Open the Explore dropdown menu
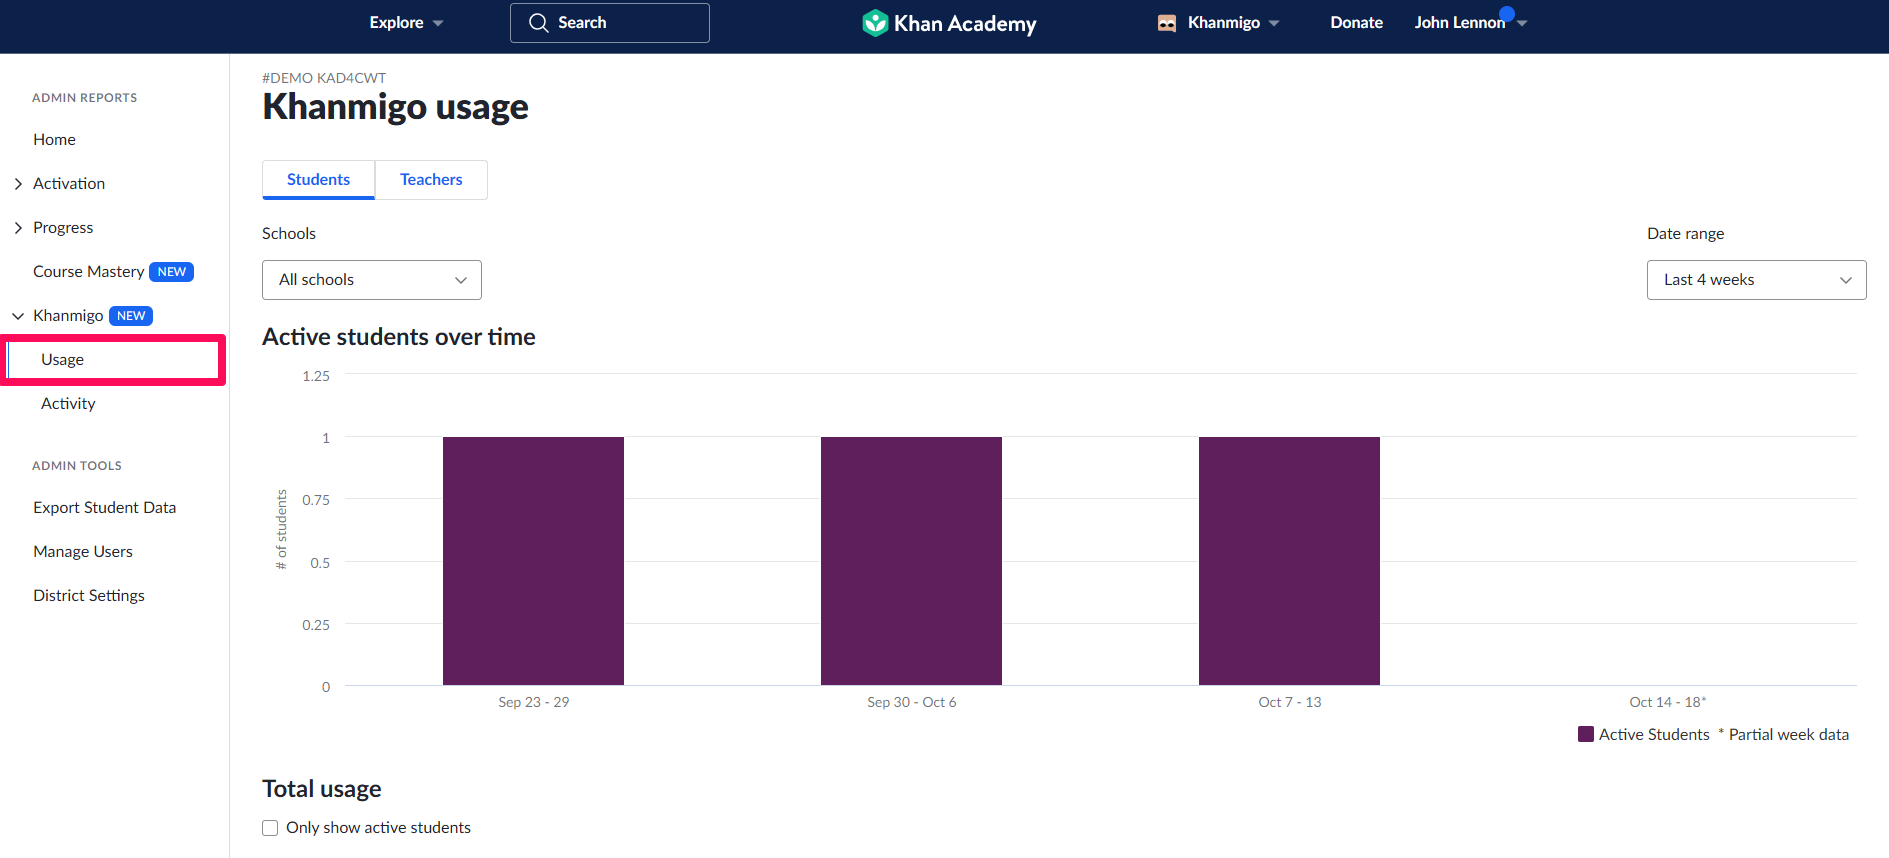Viewport: 1889px width, 858px height. (406, 23)
